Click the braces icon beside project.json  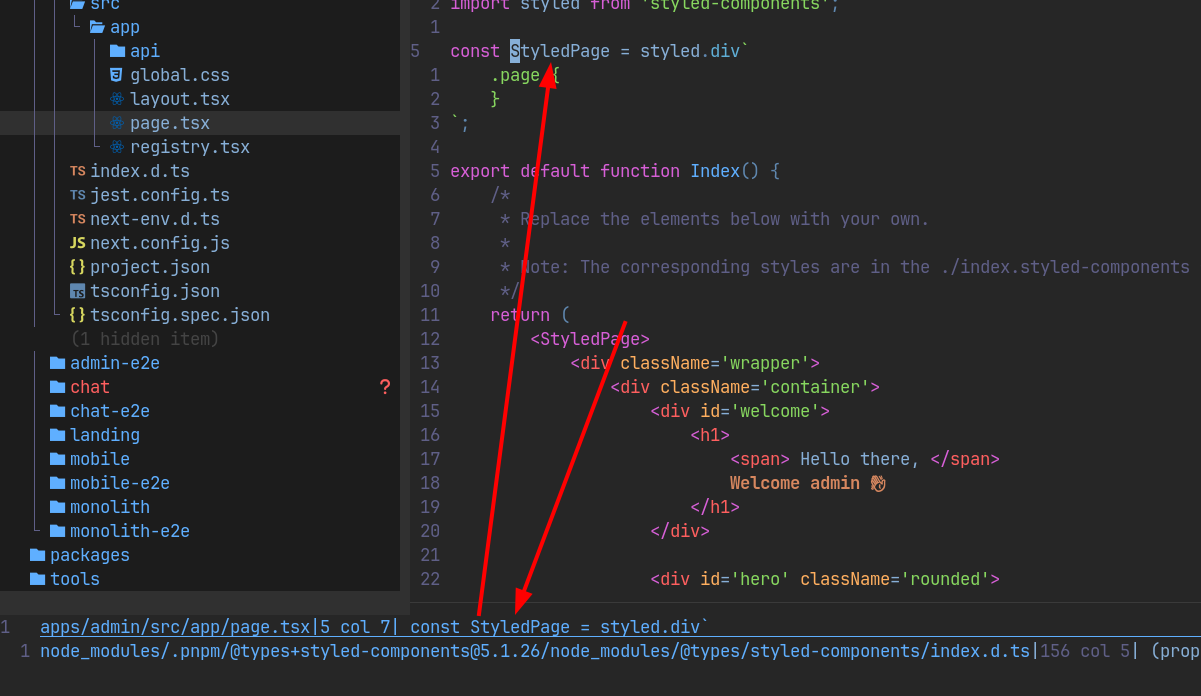[x=77, y=267]
